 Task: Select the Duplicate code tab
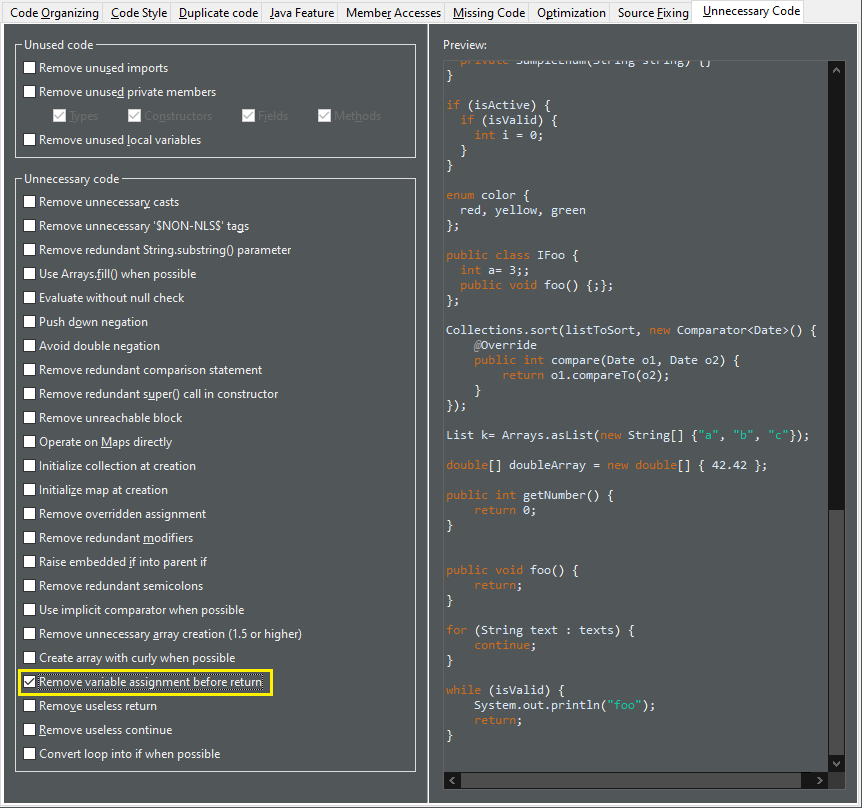pos(218,13)
